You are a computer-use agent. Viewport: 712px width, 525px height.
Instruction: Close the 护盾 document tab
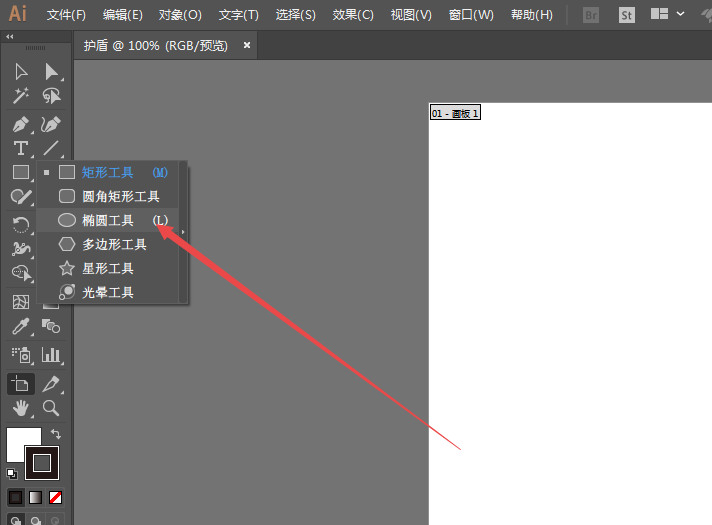tap(247, 45)
